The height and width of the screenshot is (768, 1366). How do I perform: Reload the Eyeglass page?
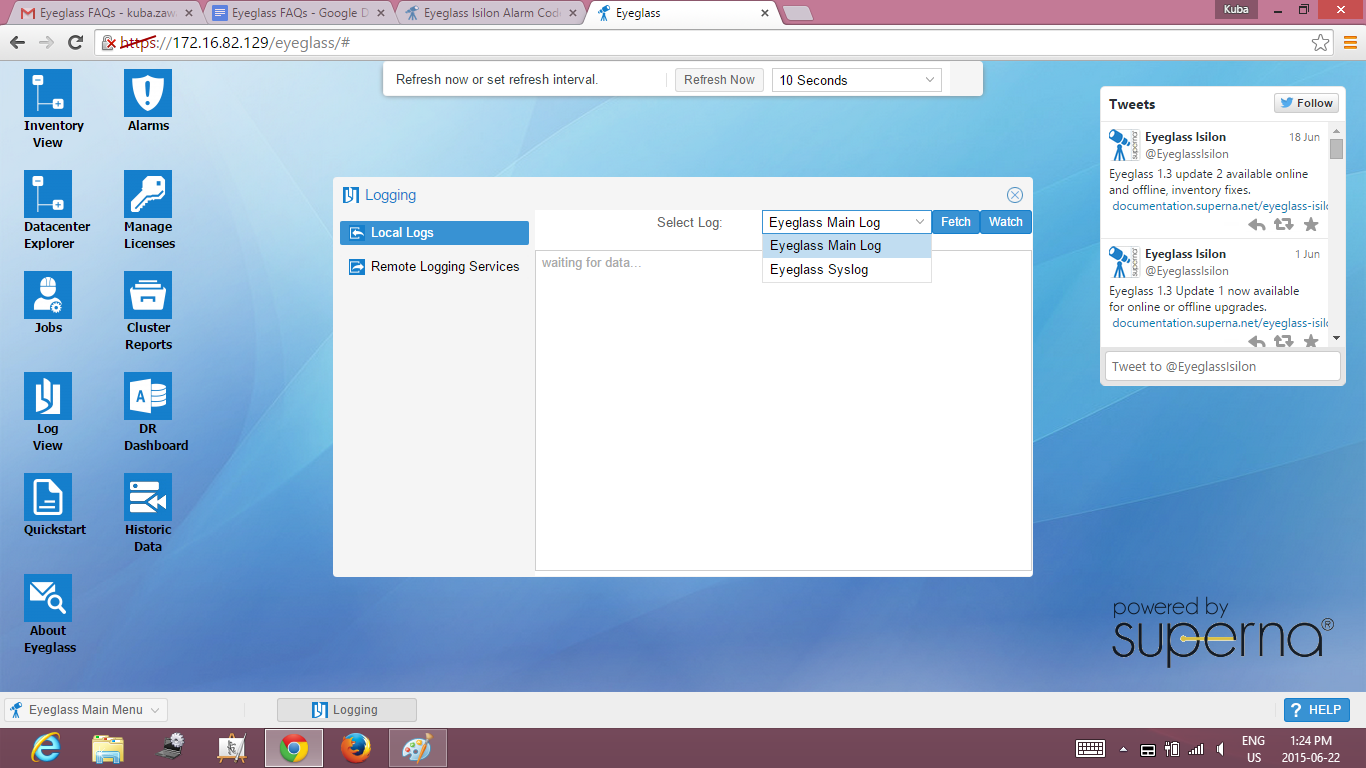tap(75, 42)
